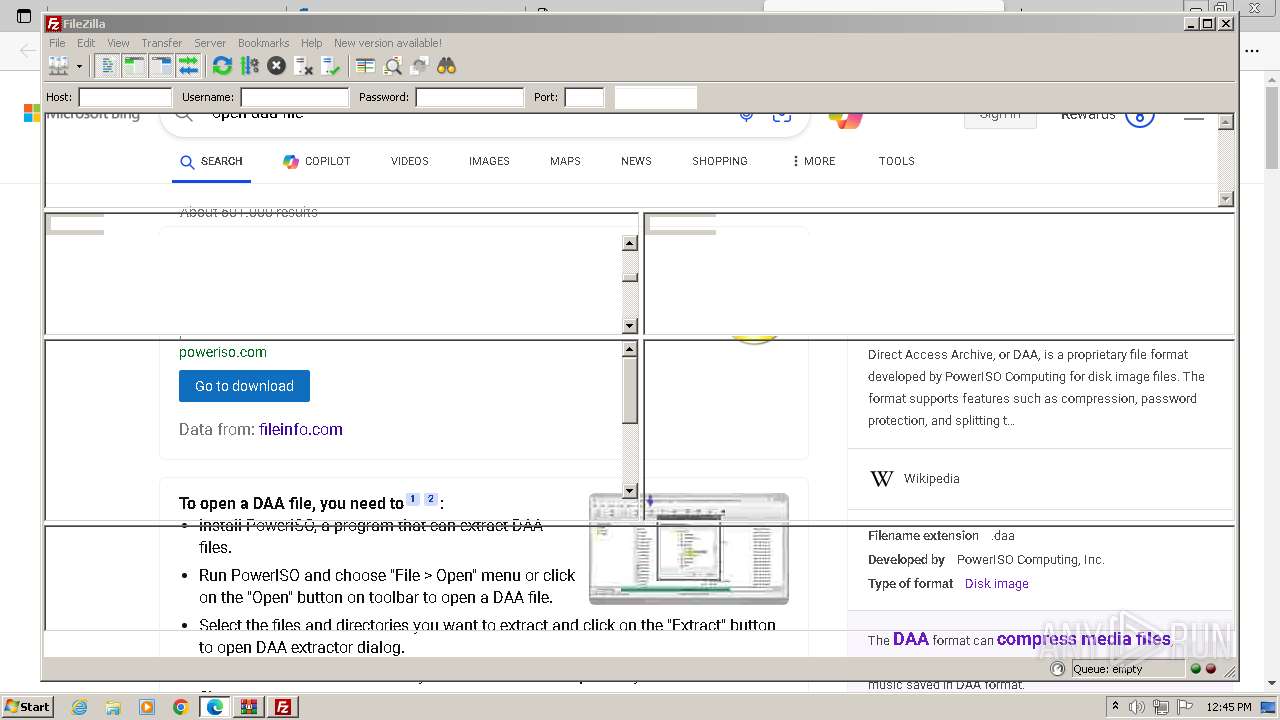Open Windows Explorer folder taskbar icon
The image size is (1280, 720).
(113, 707)
